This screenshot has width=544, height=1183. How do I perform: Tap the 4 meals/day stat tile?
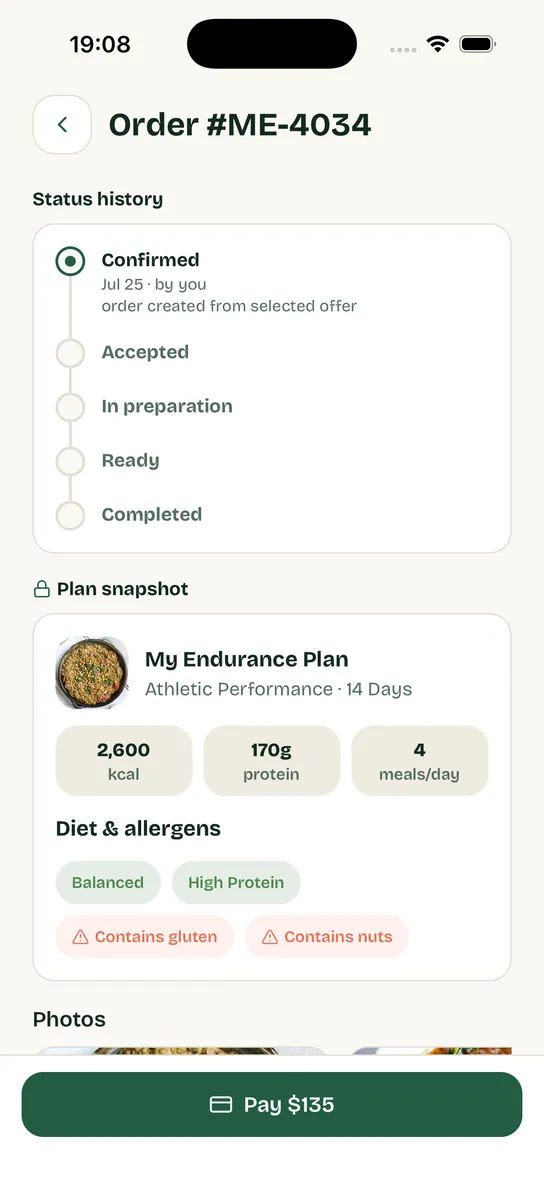pos(420,760)
